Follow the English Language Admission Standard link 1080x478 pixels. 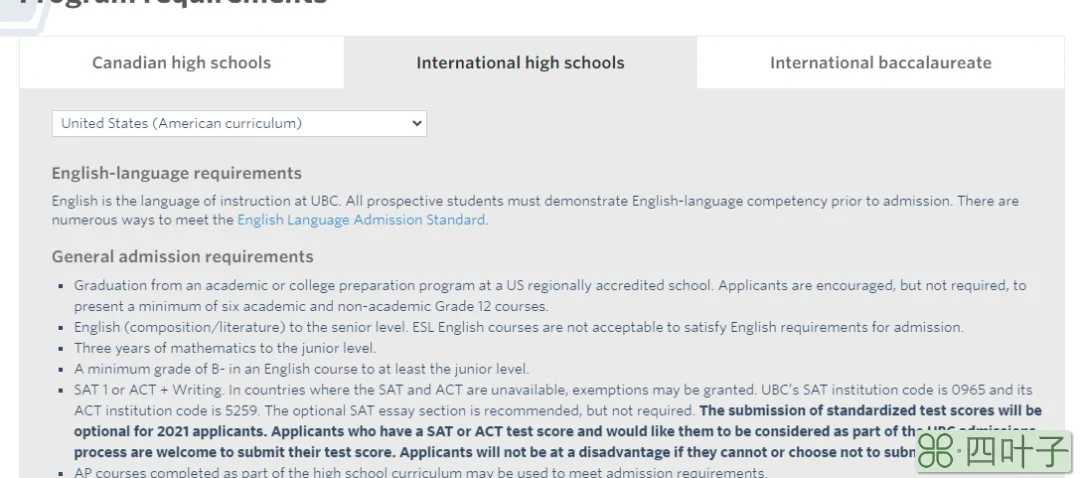(x=361, y=220)
